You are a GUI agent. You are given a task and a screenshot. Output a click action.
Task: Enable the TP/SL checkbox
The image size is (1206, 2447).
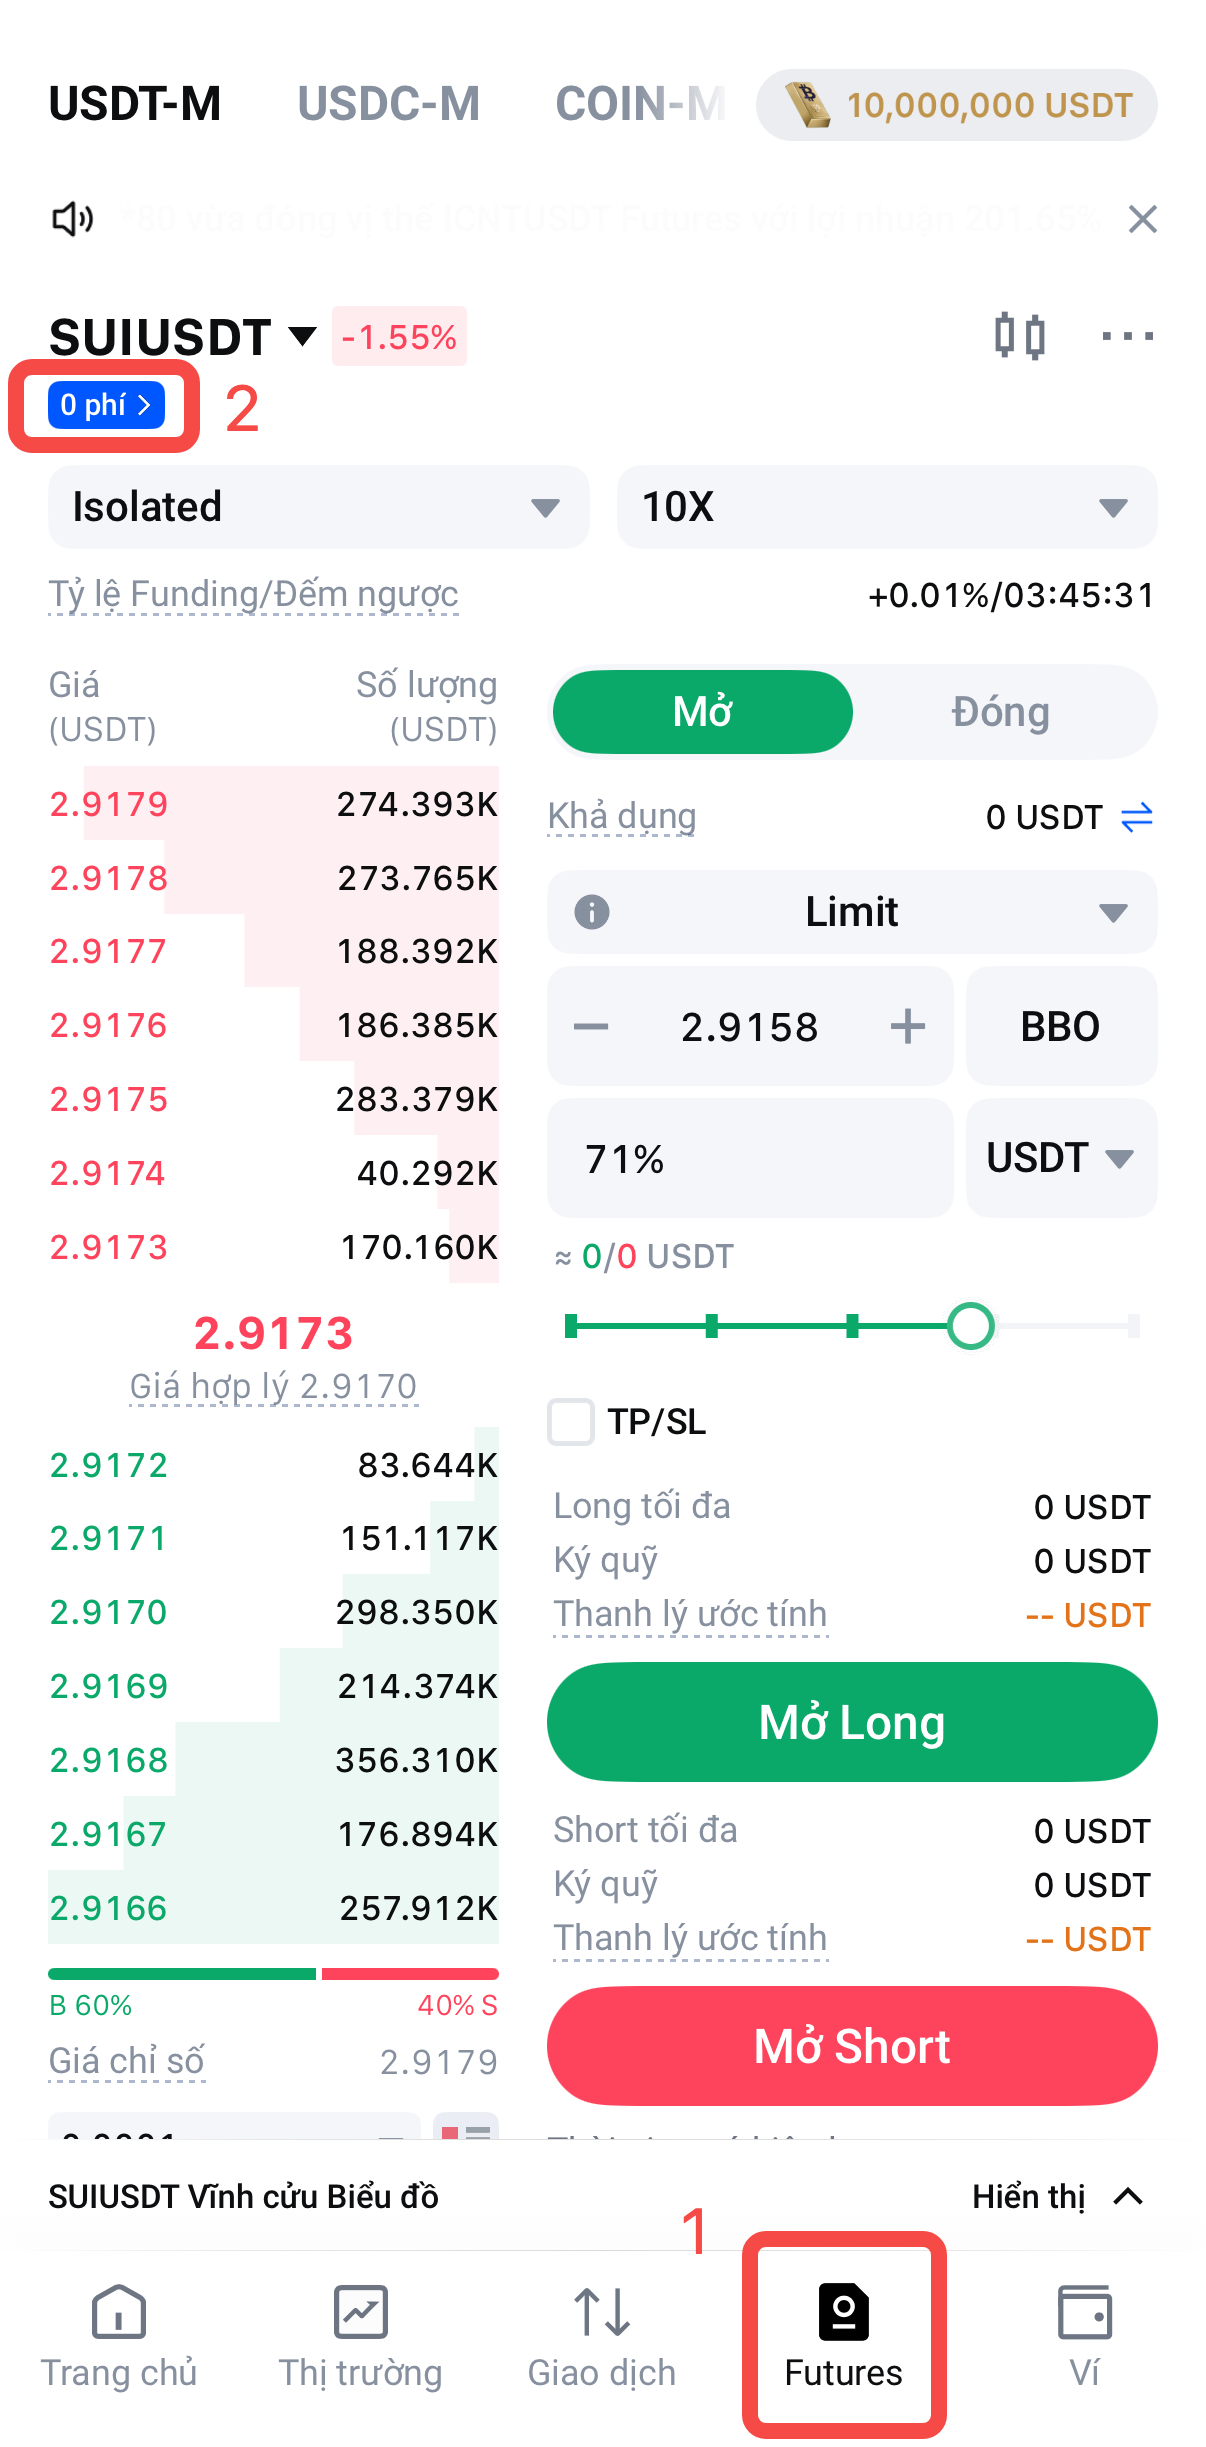coord(571,1421)
